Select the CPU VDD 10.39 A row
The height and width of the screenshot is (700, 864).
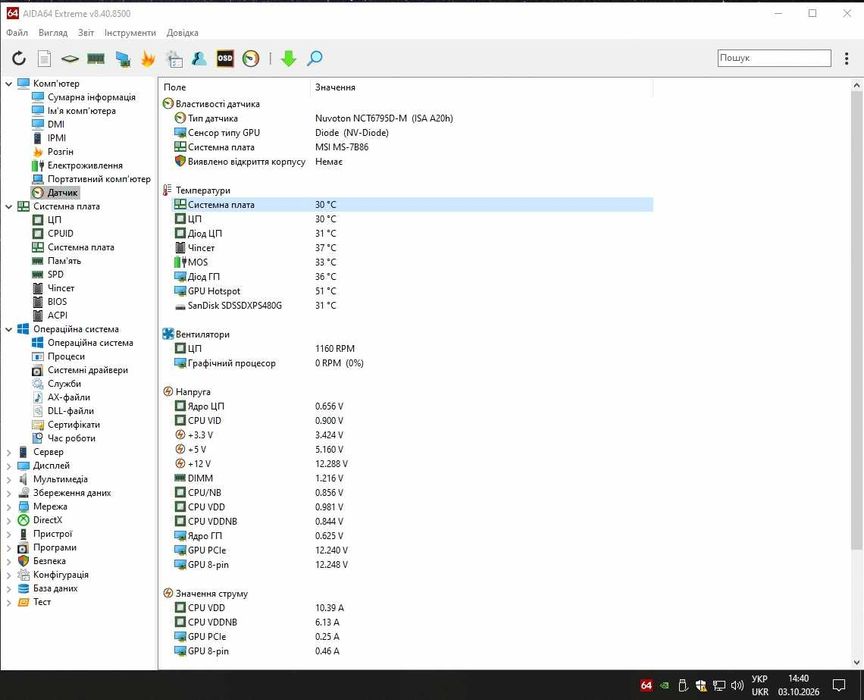pyautogui.click(x=412, y=608)
